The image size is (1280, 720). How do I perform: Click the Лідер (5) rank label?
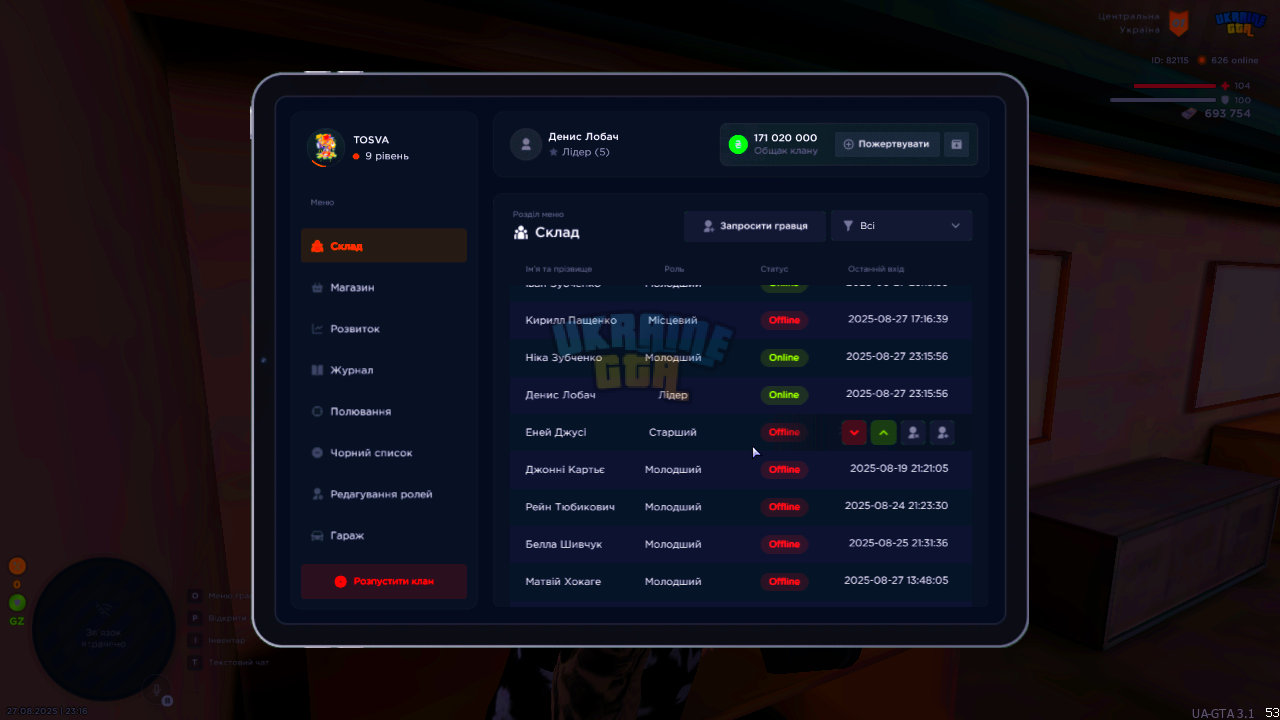[x=585, y=152]
